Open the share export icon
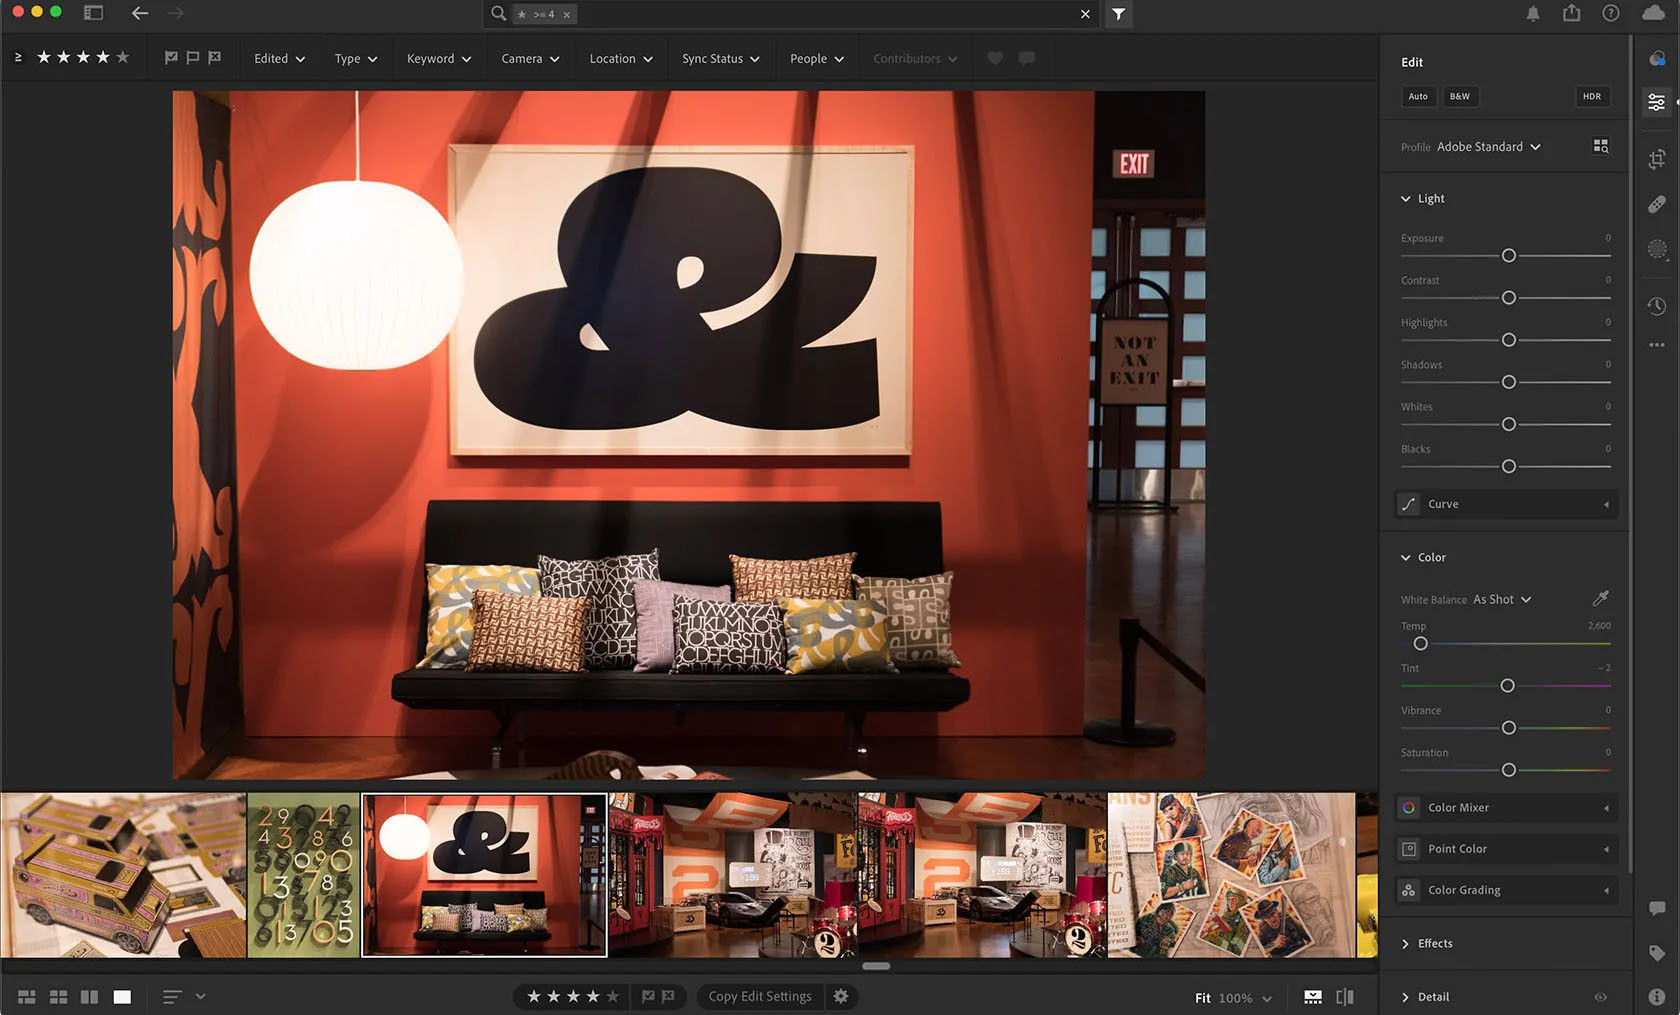The width and height of the screenshot is (1680, 1015). coord(1572,13)
